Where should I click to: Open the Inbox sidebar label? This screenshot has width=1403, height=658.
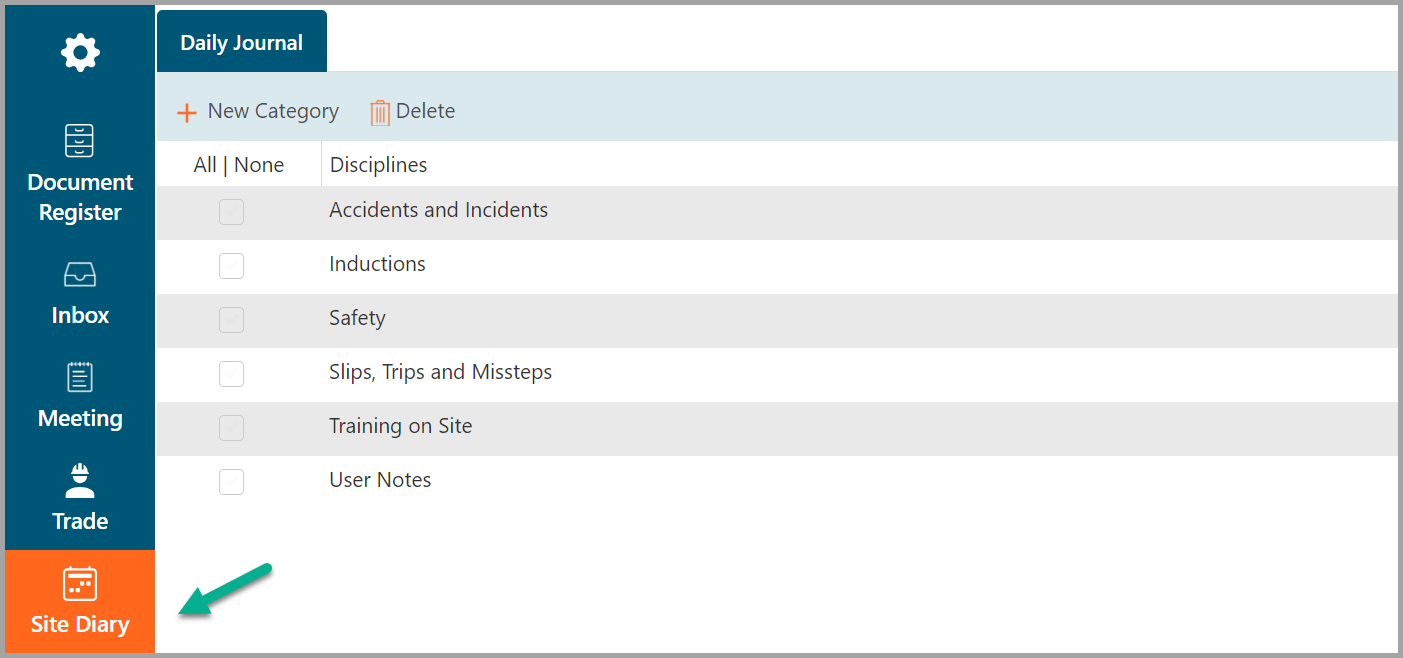click(x=80, y=315)
